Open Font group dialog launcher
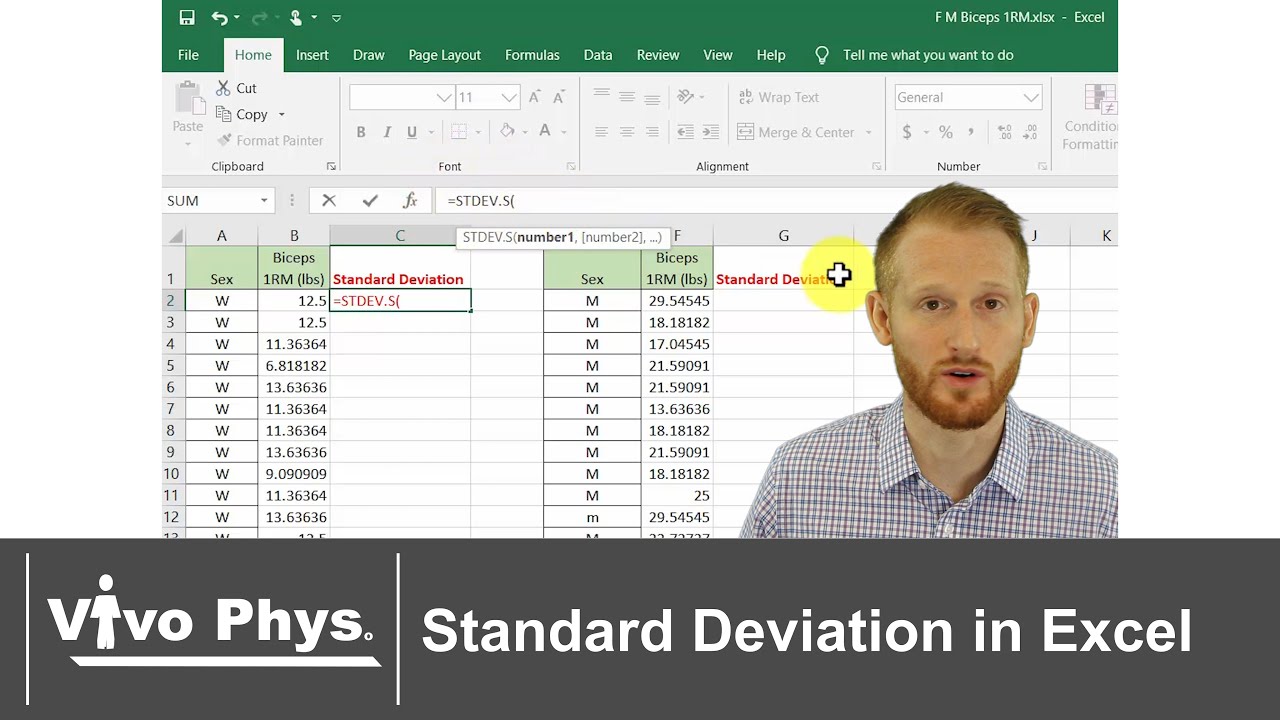Screen dimensions: 1280x720 click(571, 166)
